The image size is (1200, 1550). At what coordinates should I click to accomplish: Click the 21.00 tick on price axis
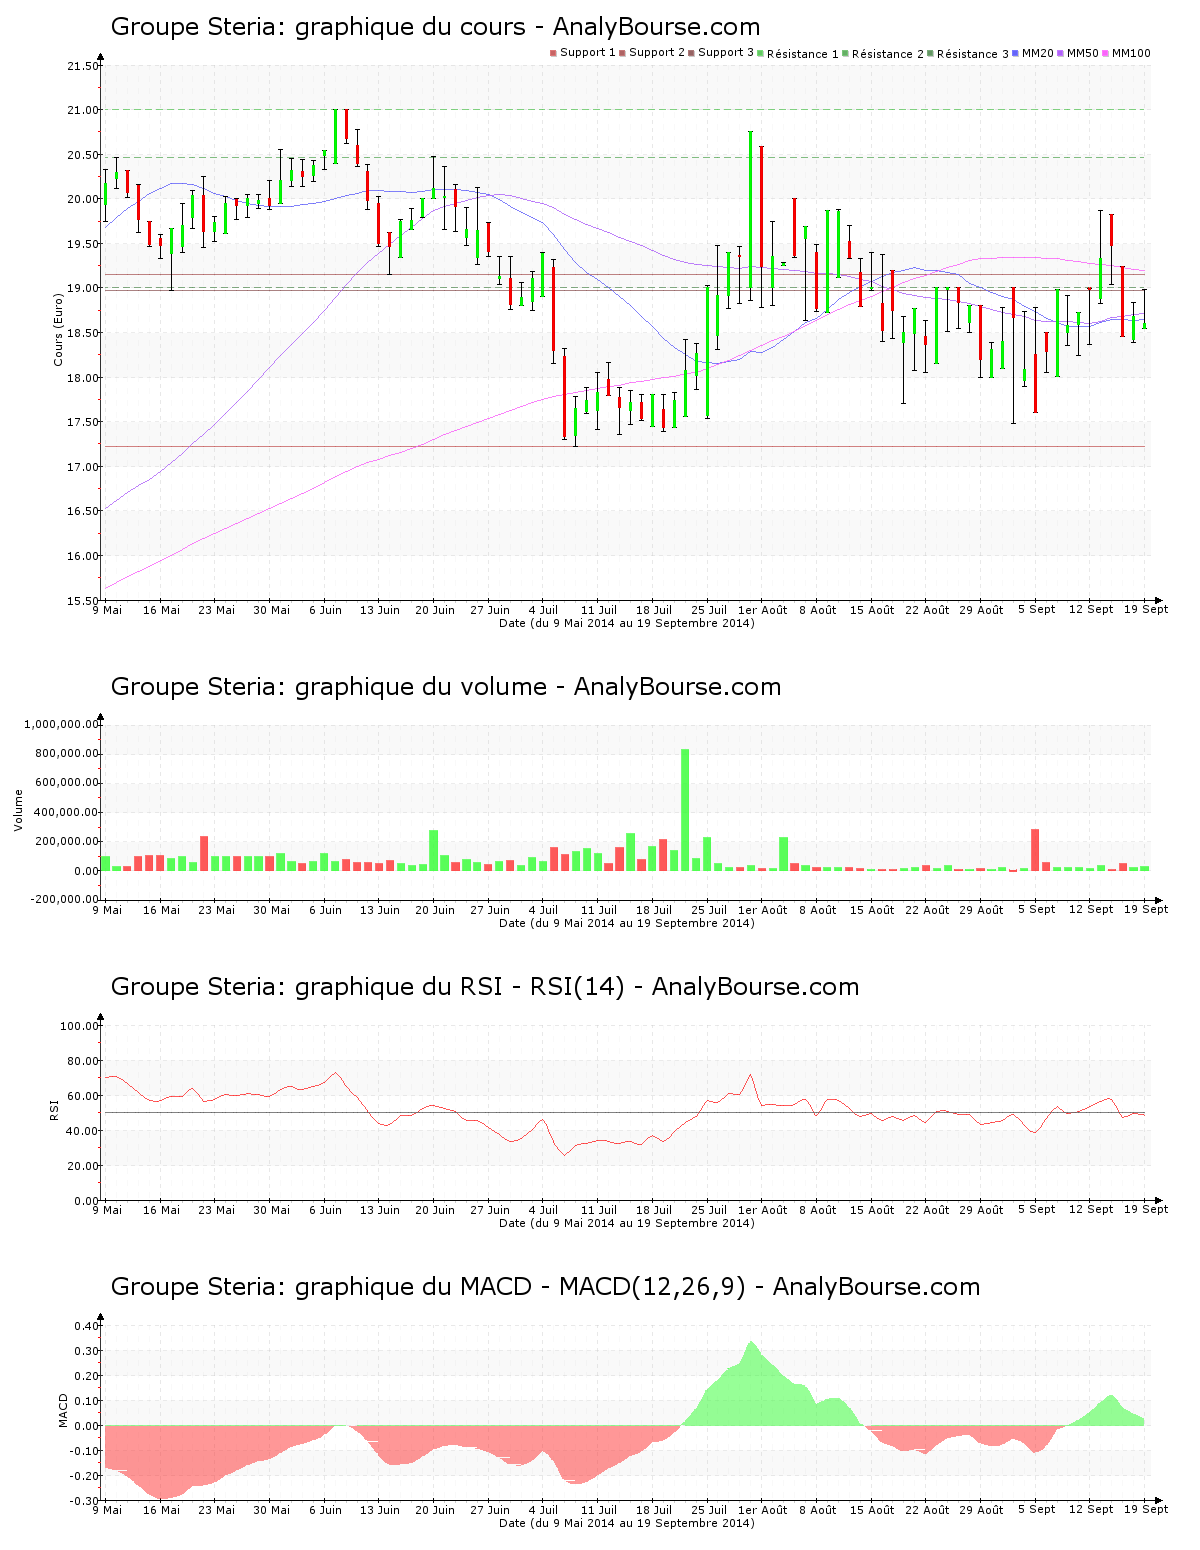click(x=82, y=110)
